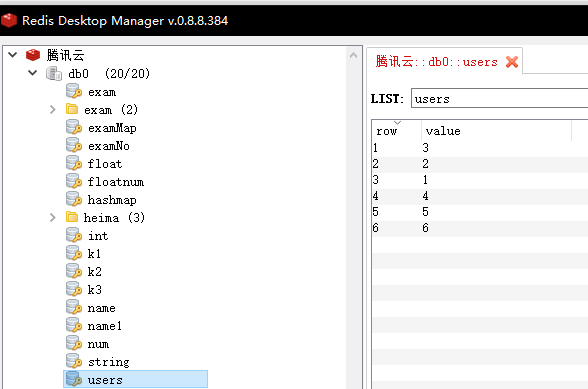Click the key icon beside users
588x389 pixels.
coord(74,379)
